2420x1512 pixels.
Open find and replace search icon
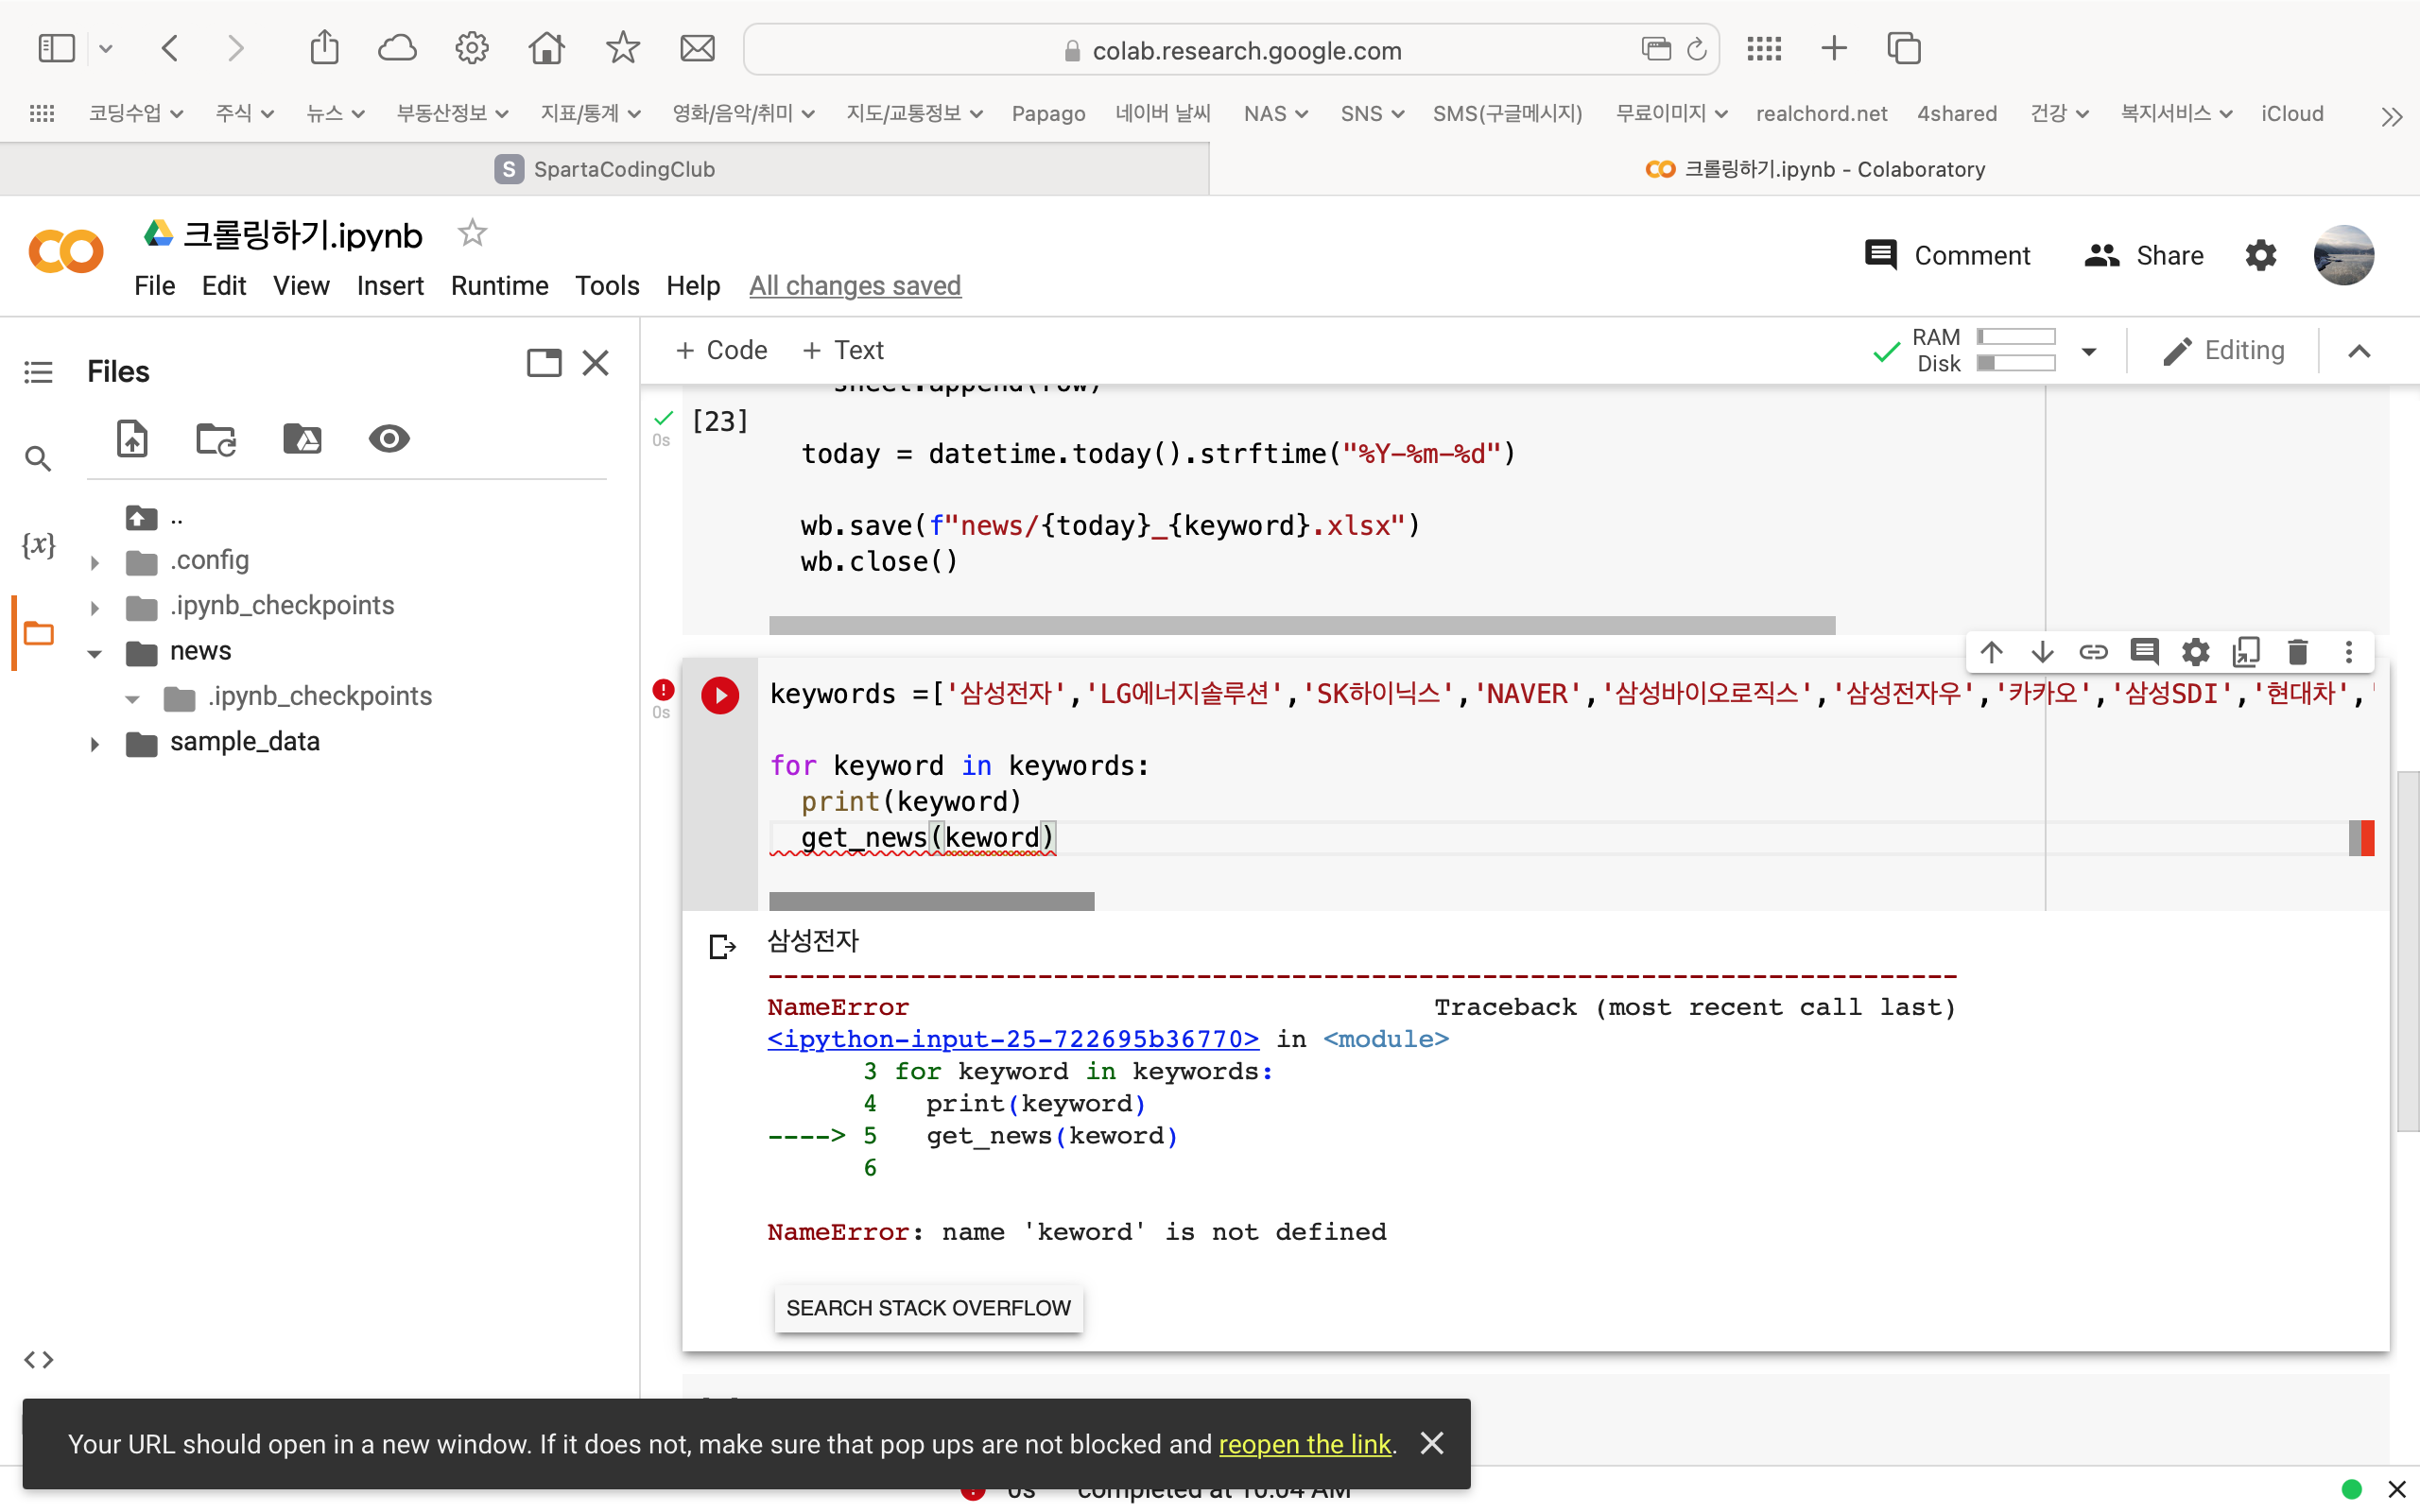coord(38,459)
